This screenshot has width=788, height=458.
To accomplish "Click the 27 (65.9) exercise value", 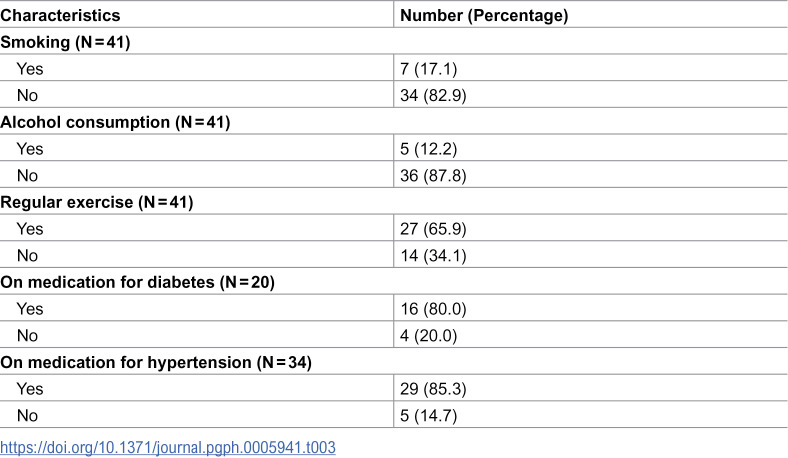I will tap(433, 228).
